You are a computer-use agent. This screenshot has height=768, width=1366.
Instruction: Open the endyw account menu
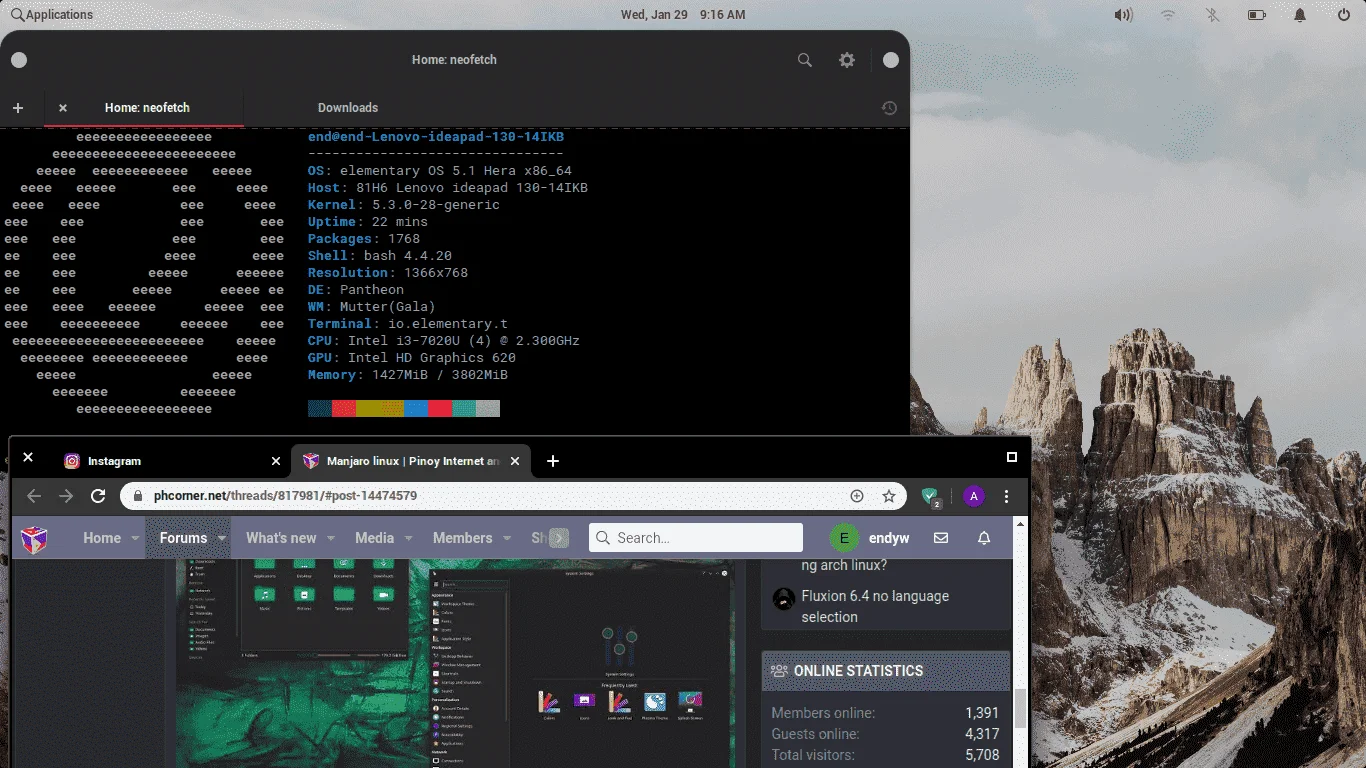click(889, 538)
